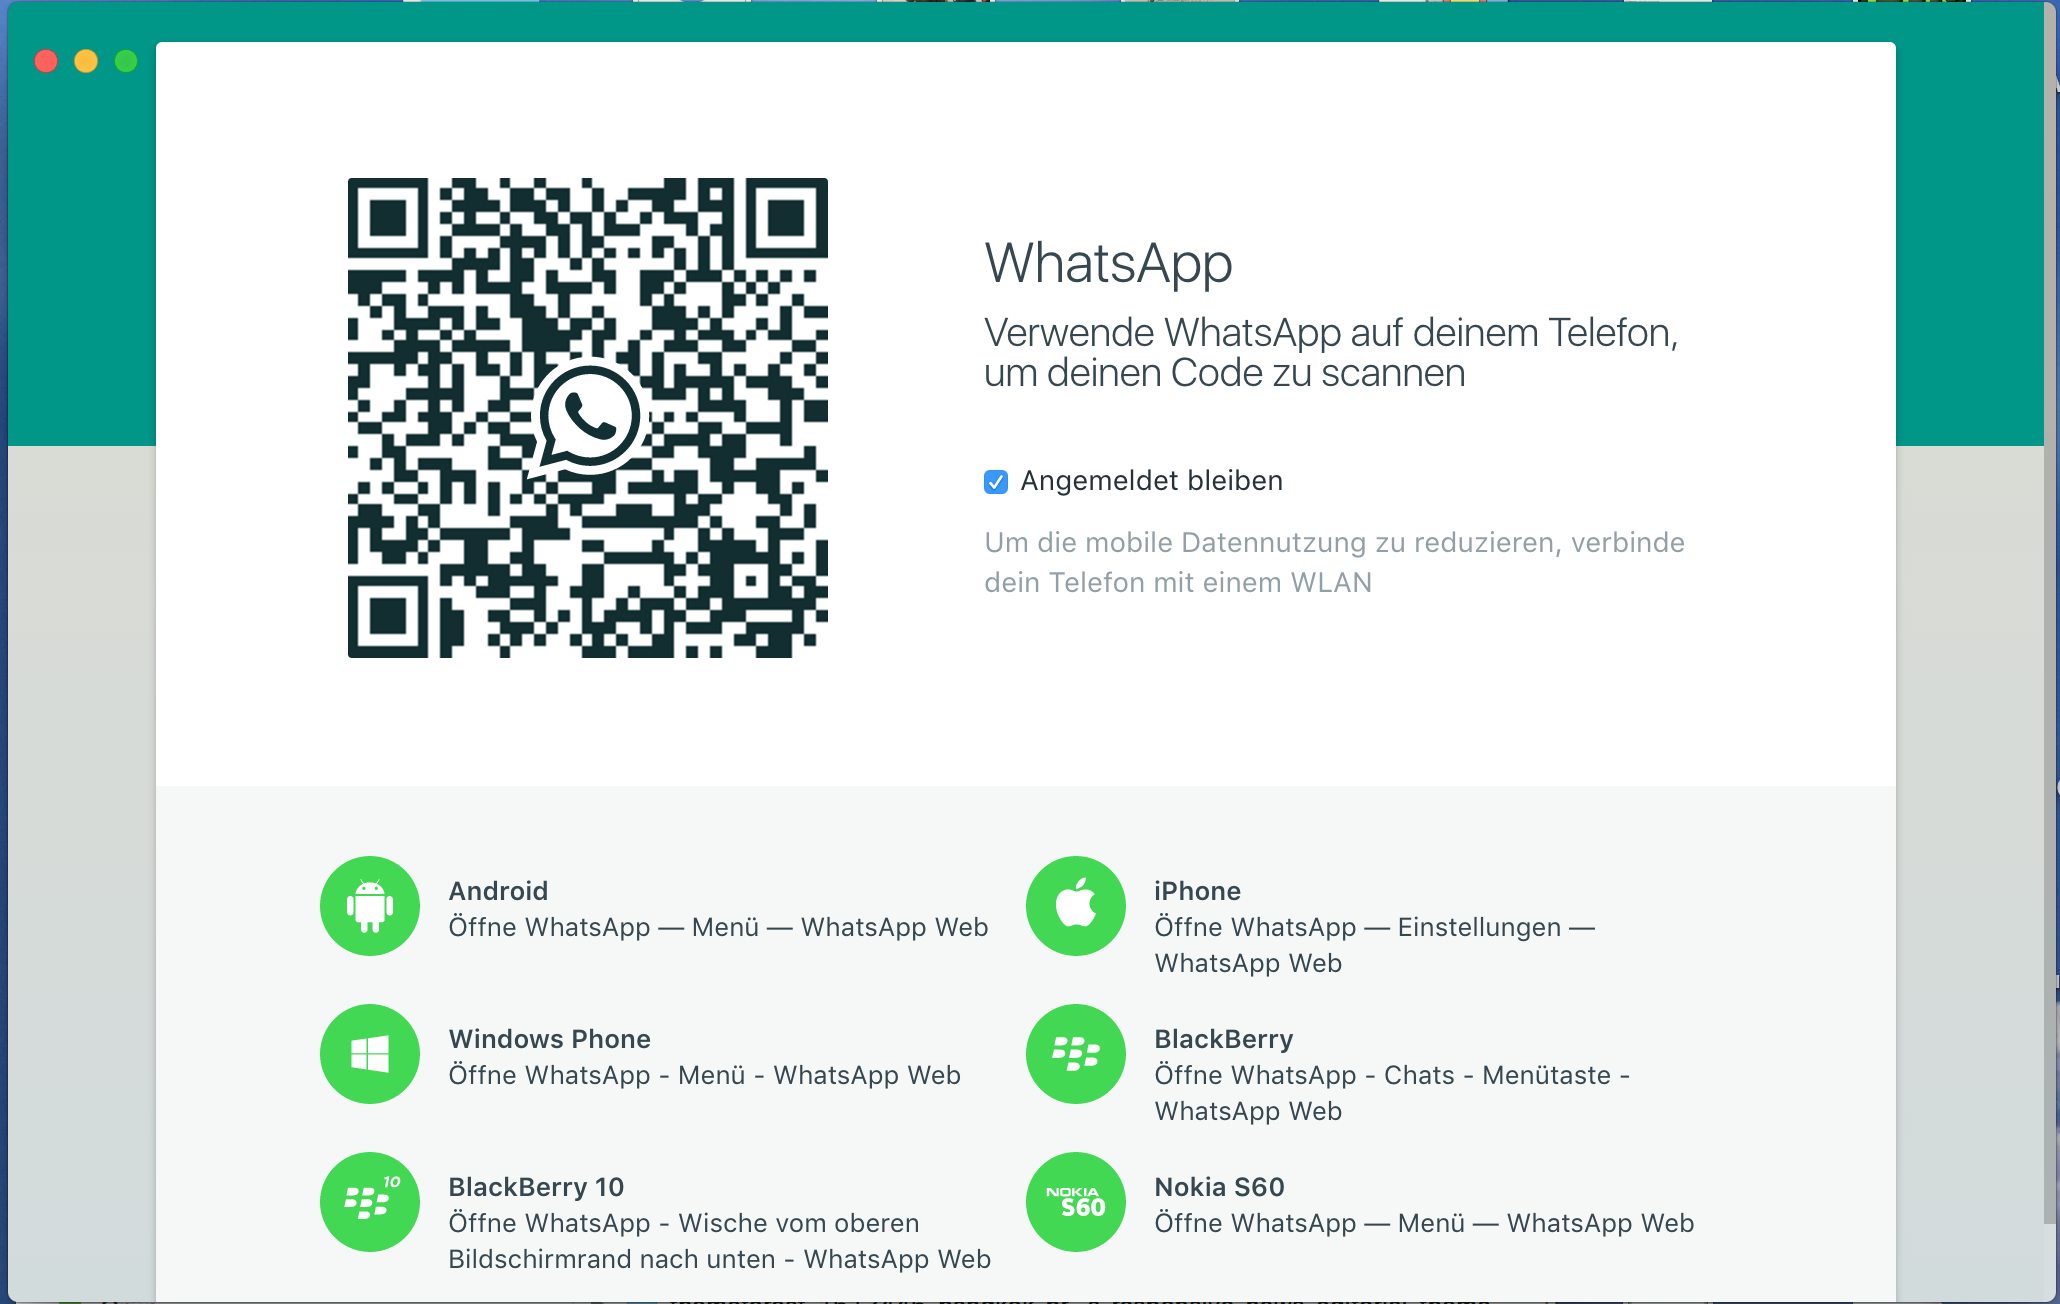Click the Android robot icon

(370, 906)
